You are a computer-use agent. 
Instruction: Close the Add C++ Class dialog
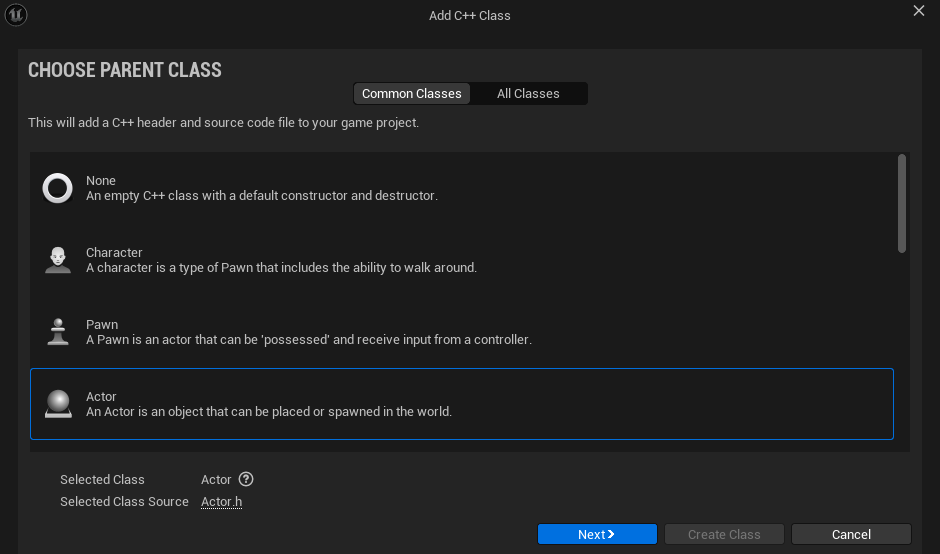[919, 11]
